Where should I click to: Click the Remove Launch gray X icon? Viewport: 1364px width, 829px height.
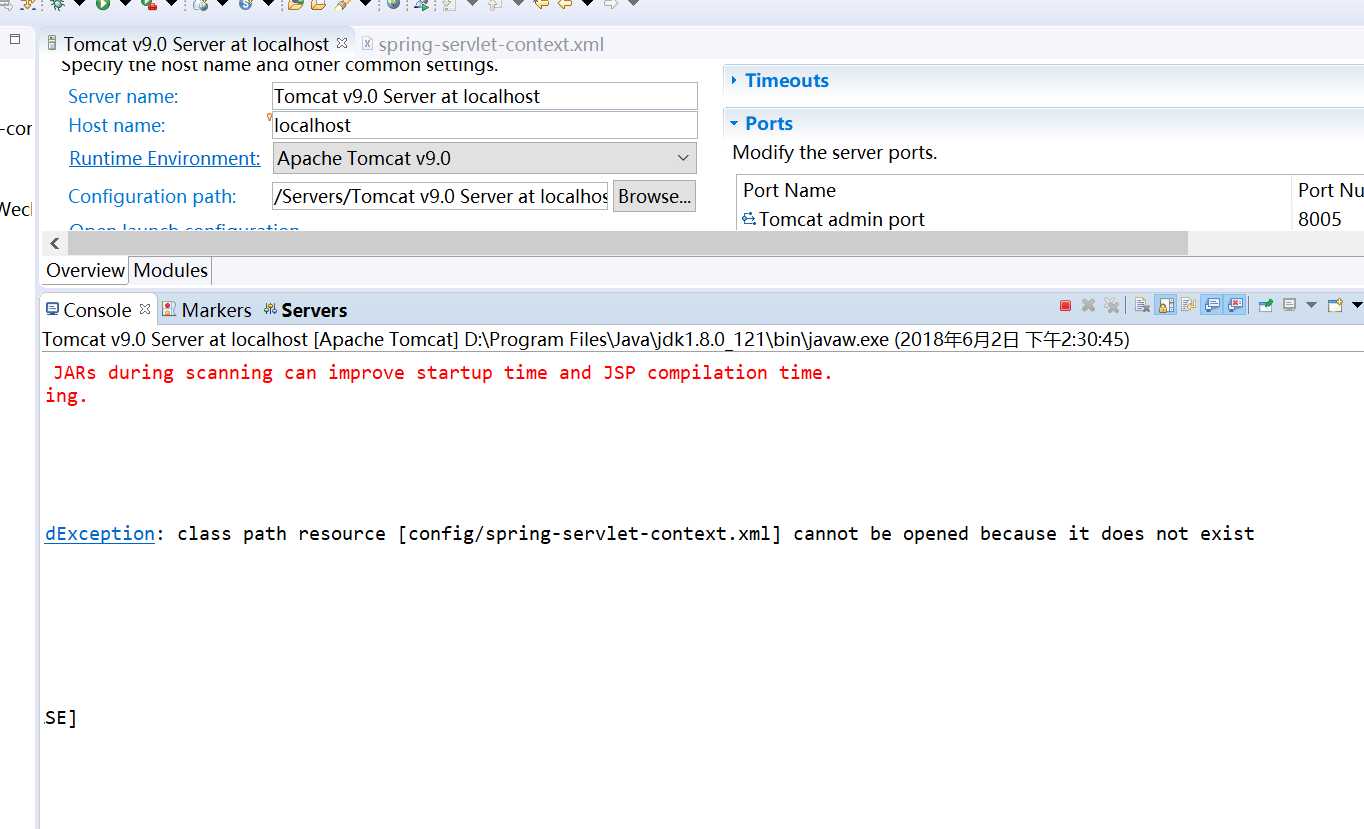point(1088,306)
